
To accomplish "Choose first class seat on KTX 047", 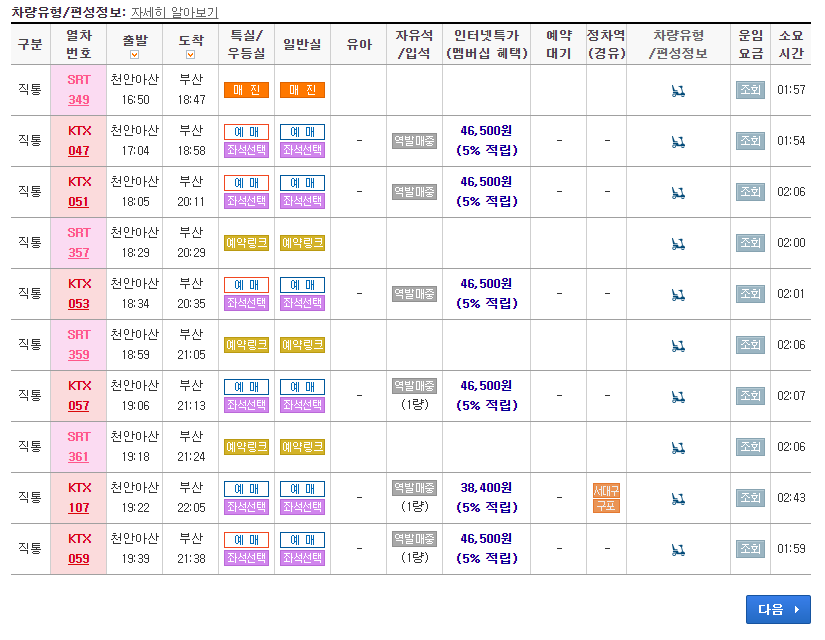I will point(246,150).
